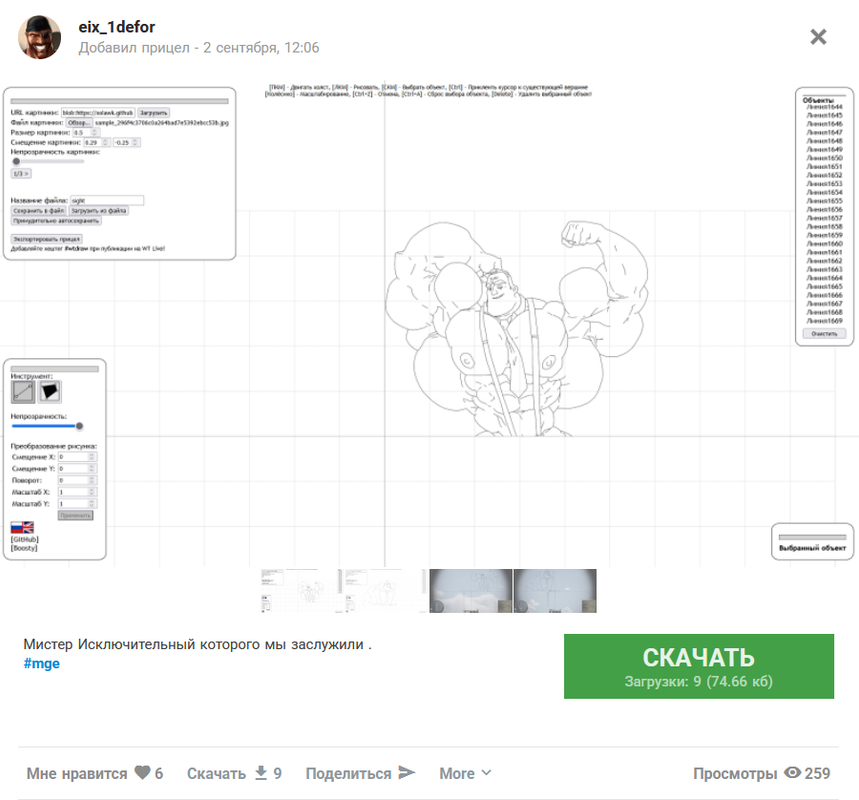Image resolution: width=859 pixels, height=800 pixels.
Task: Click the Обзор file browse button
Action: 79,123
